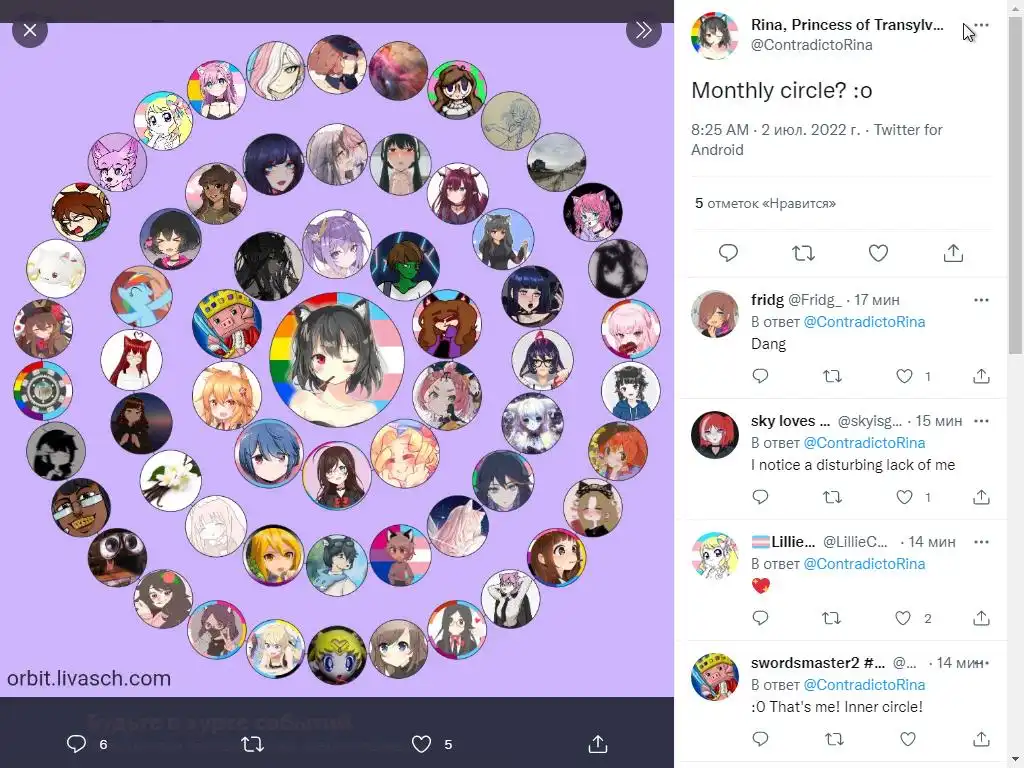Like the Monthly circle tweet in sidebar
Image resolution: width=1024 pixels, height=768 pixels.
coord(878,253)
